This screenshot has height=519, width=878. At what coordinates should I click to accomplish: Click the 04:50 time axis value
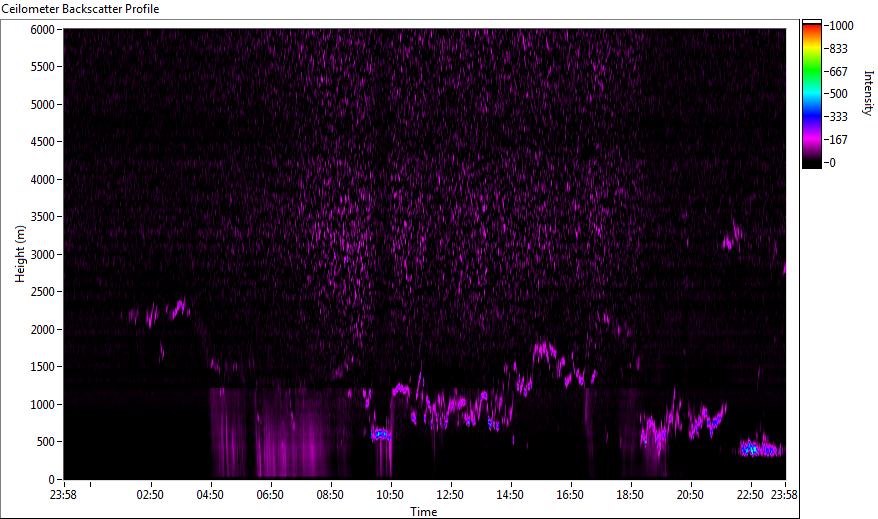click(x=210, y=495)
